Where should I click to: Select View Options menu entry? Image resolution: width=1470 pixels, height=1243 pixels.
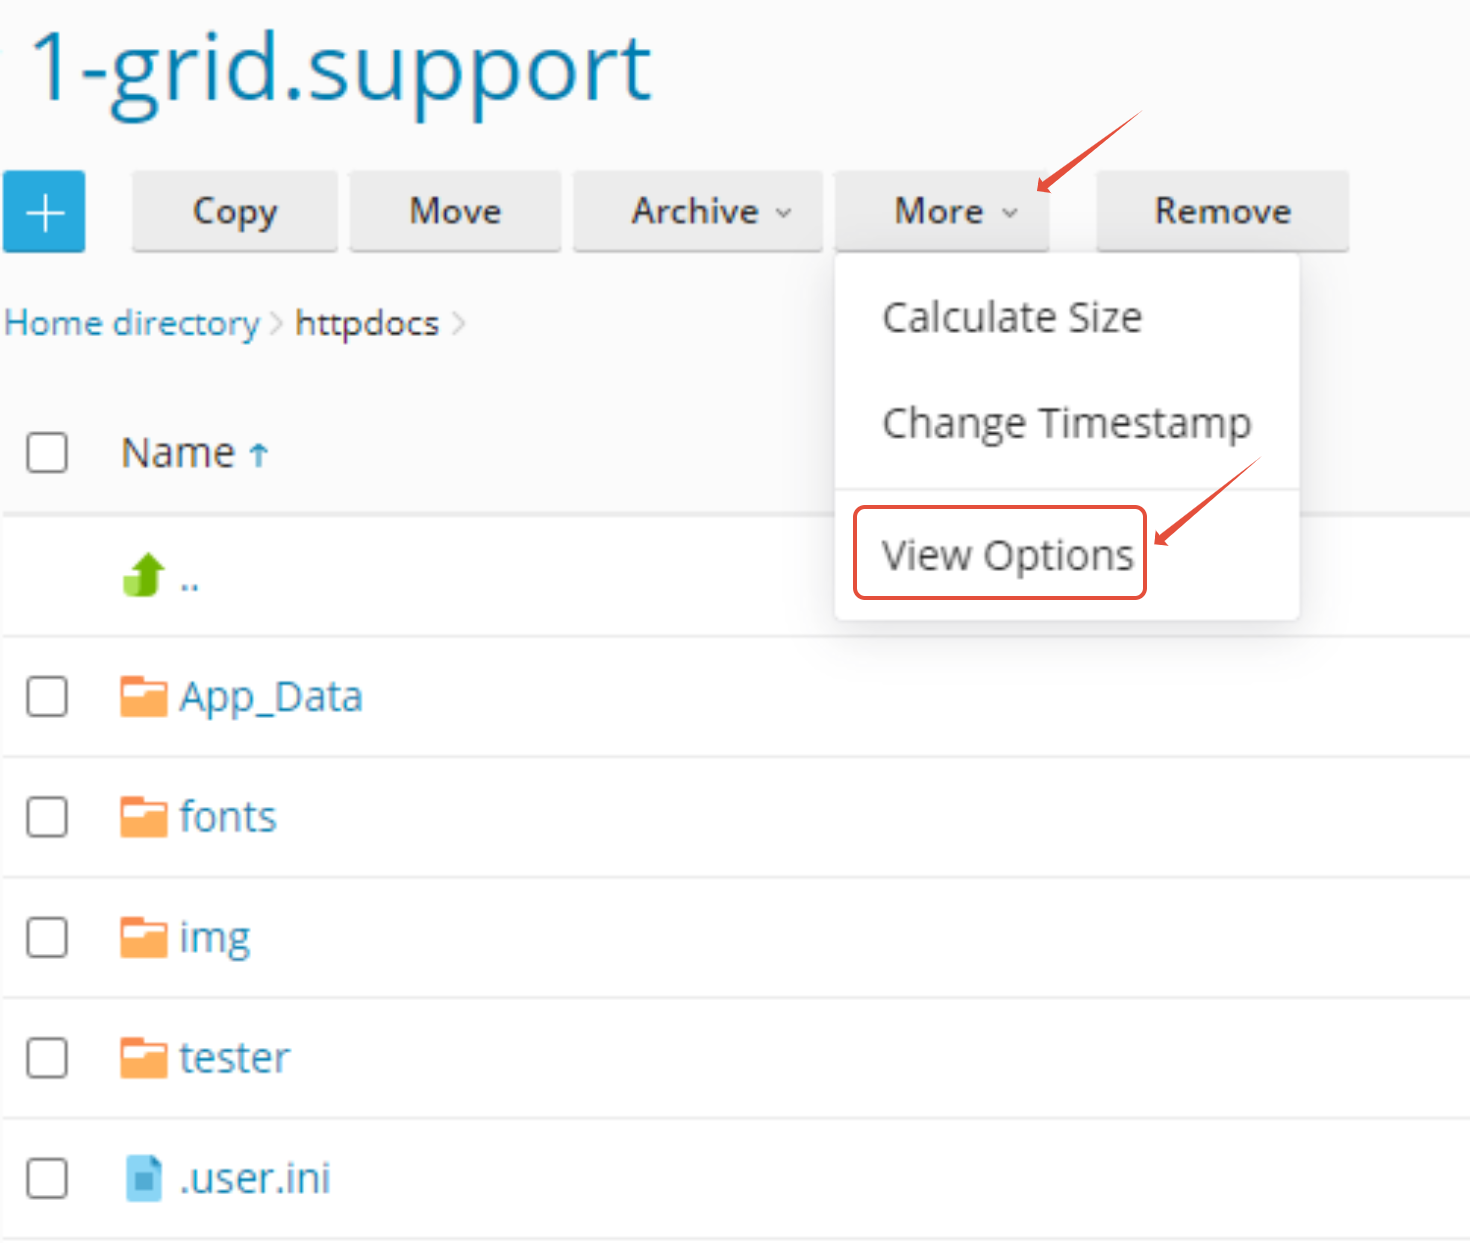(x=1007, y=555)
